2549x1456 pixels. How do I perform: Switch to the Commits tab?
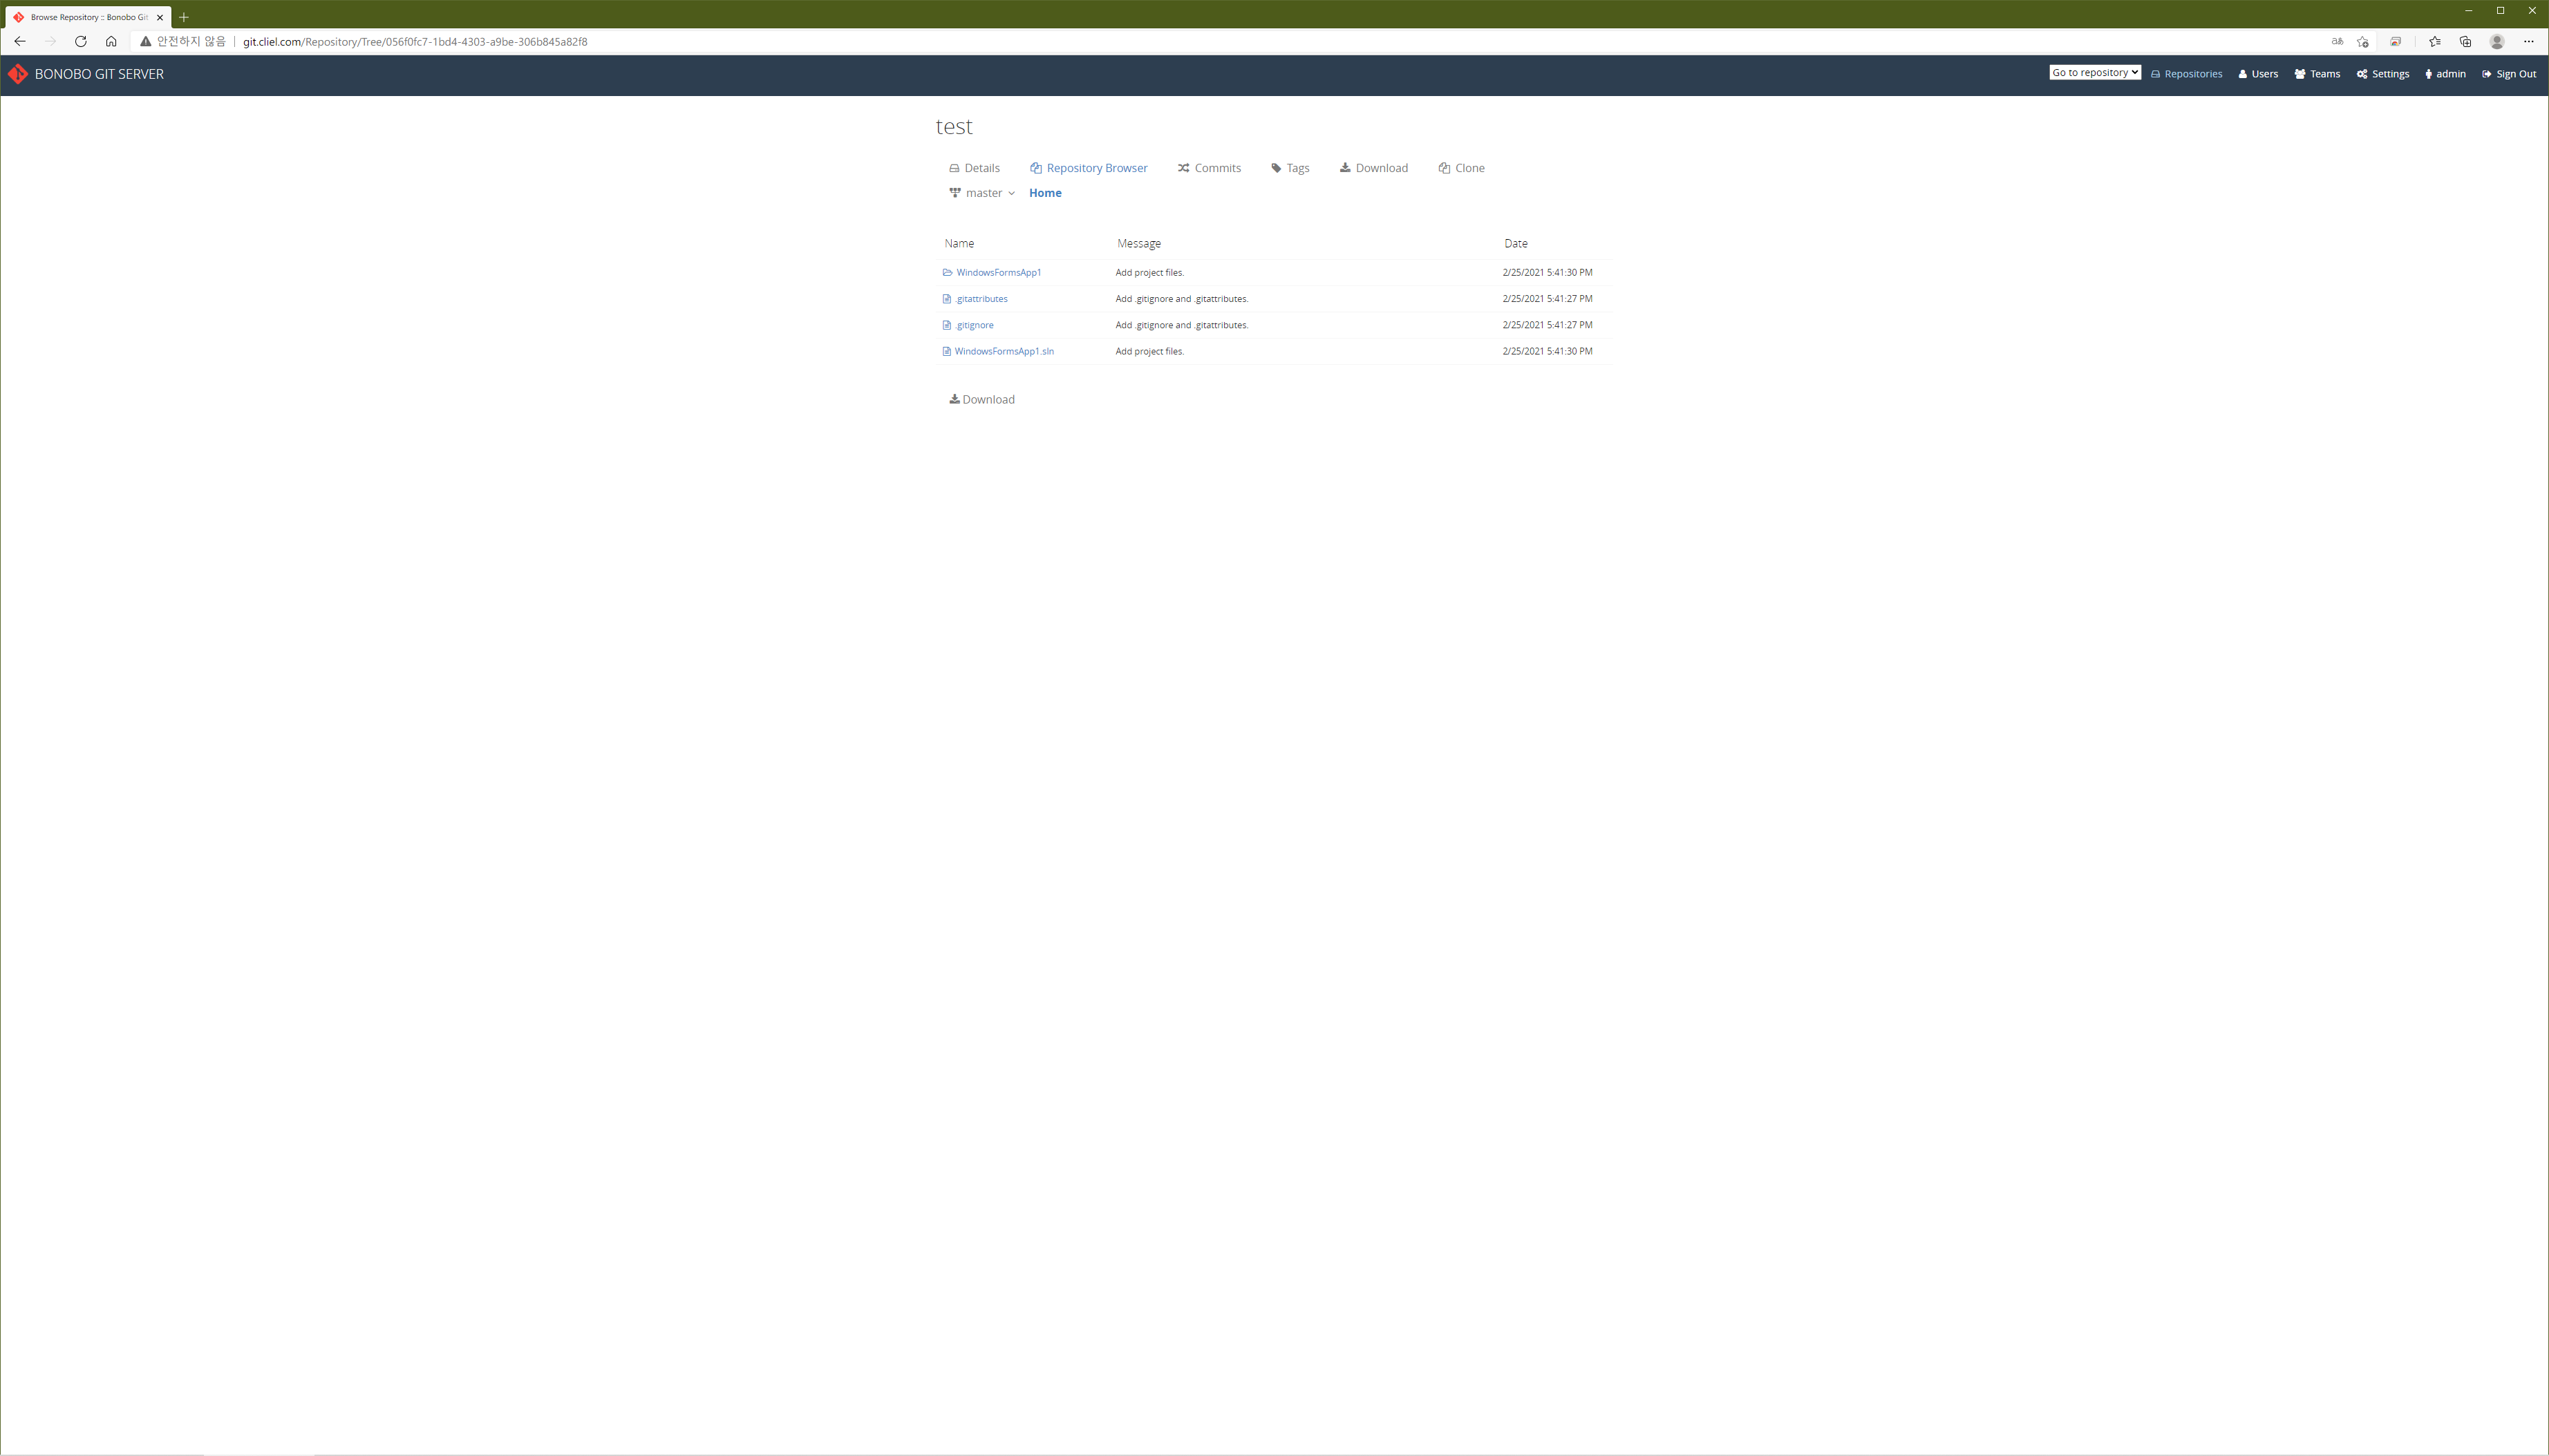point(1209,168)
